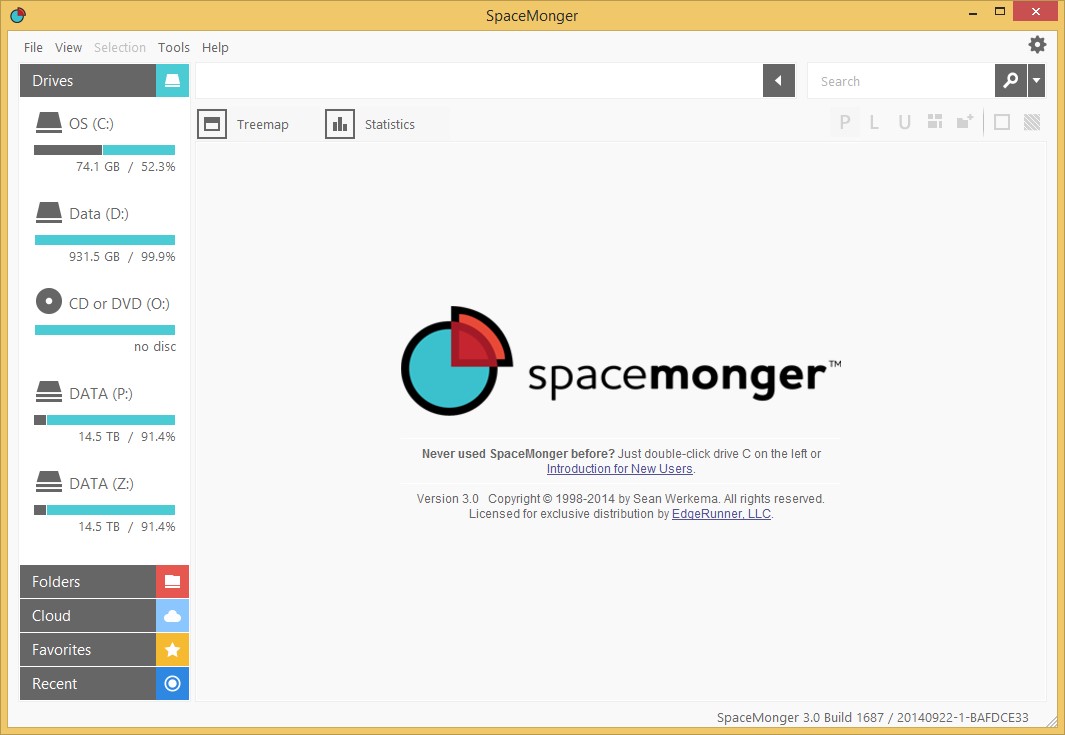Click the Recent panel target icon
1065x735 pixels.
tap(171, 683)
